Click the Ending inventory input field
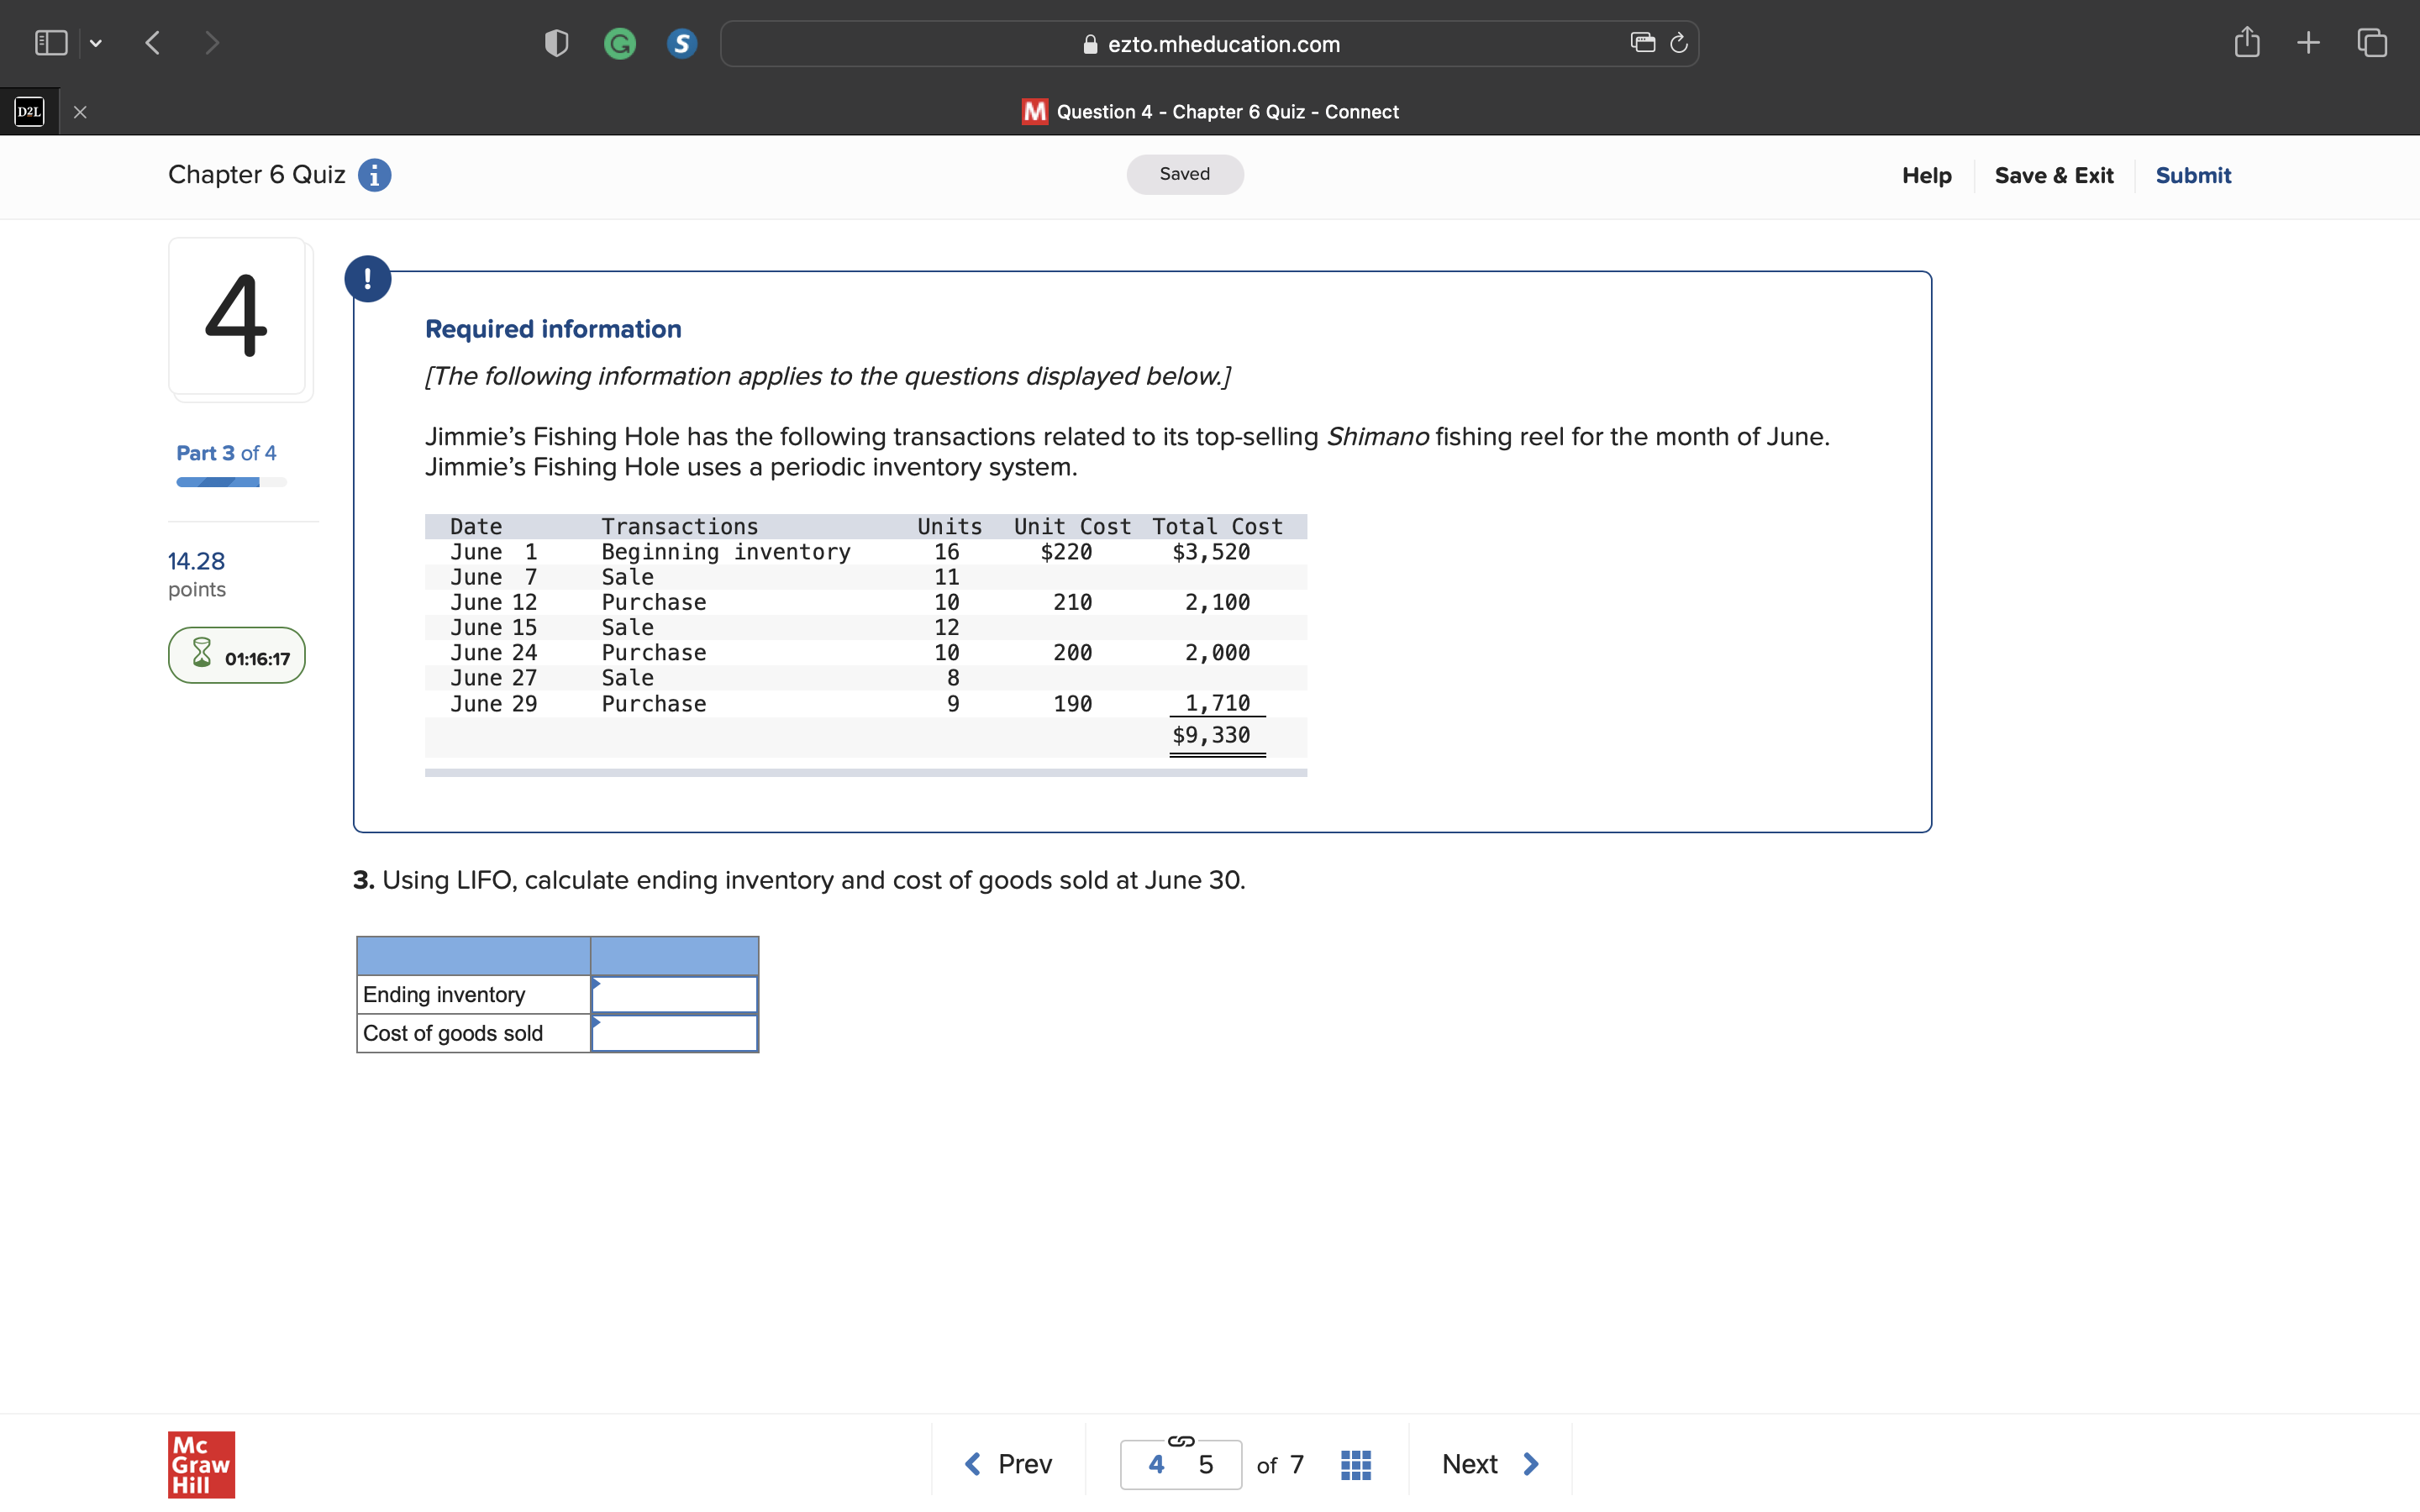Screen dimensions: 2420x1512 [673, 994]
